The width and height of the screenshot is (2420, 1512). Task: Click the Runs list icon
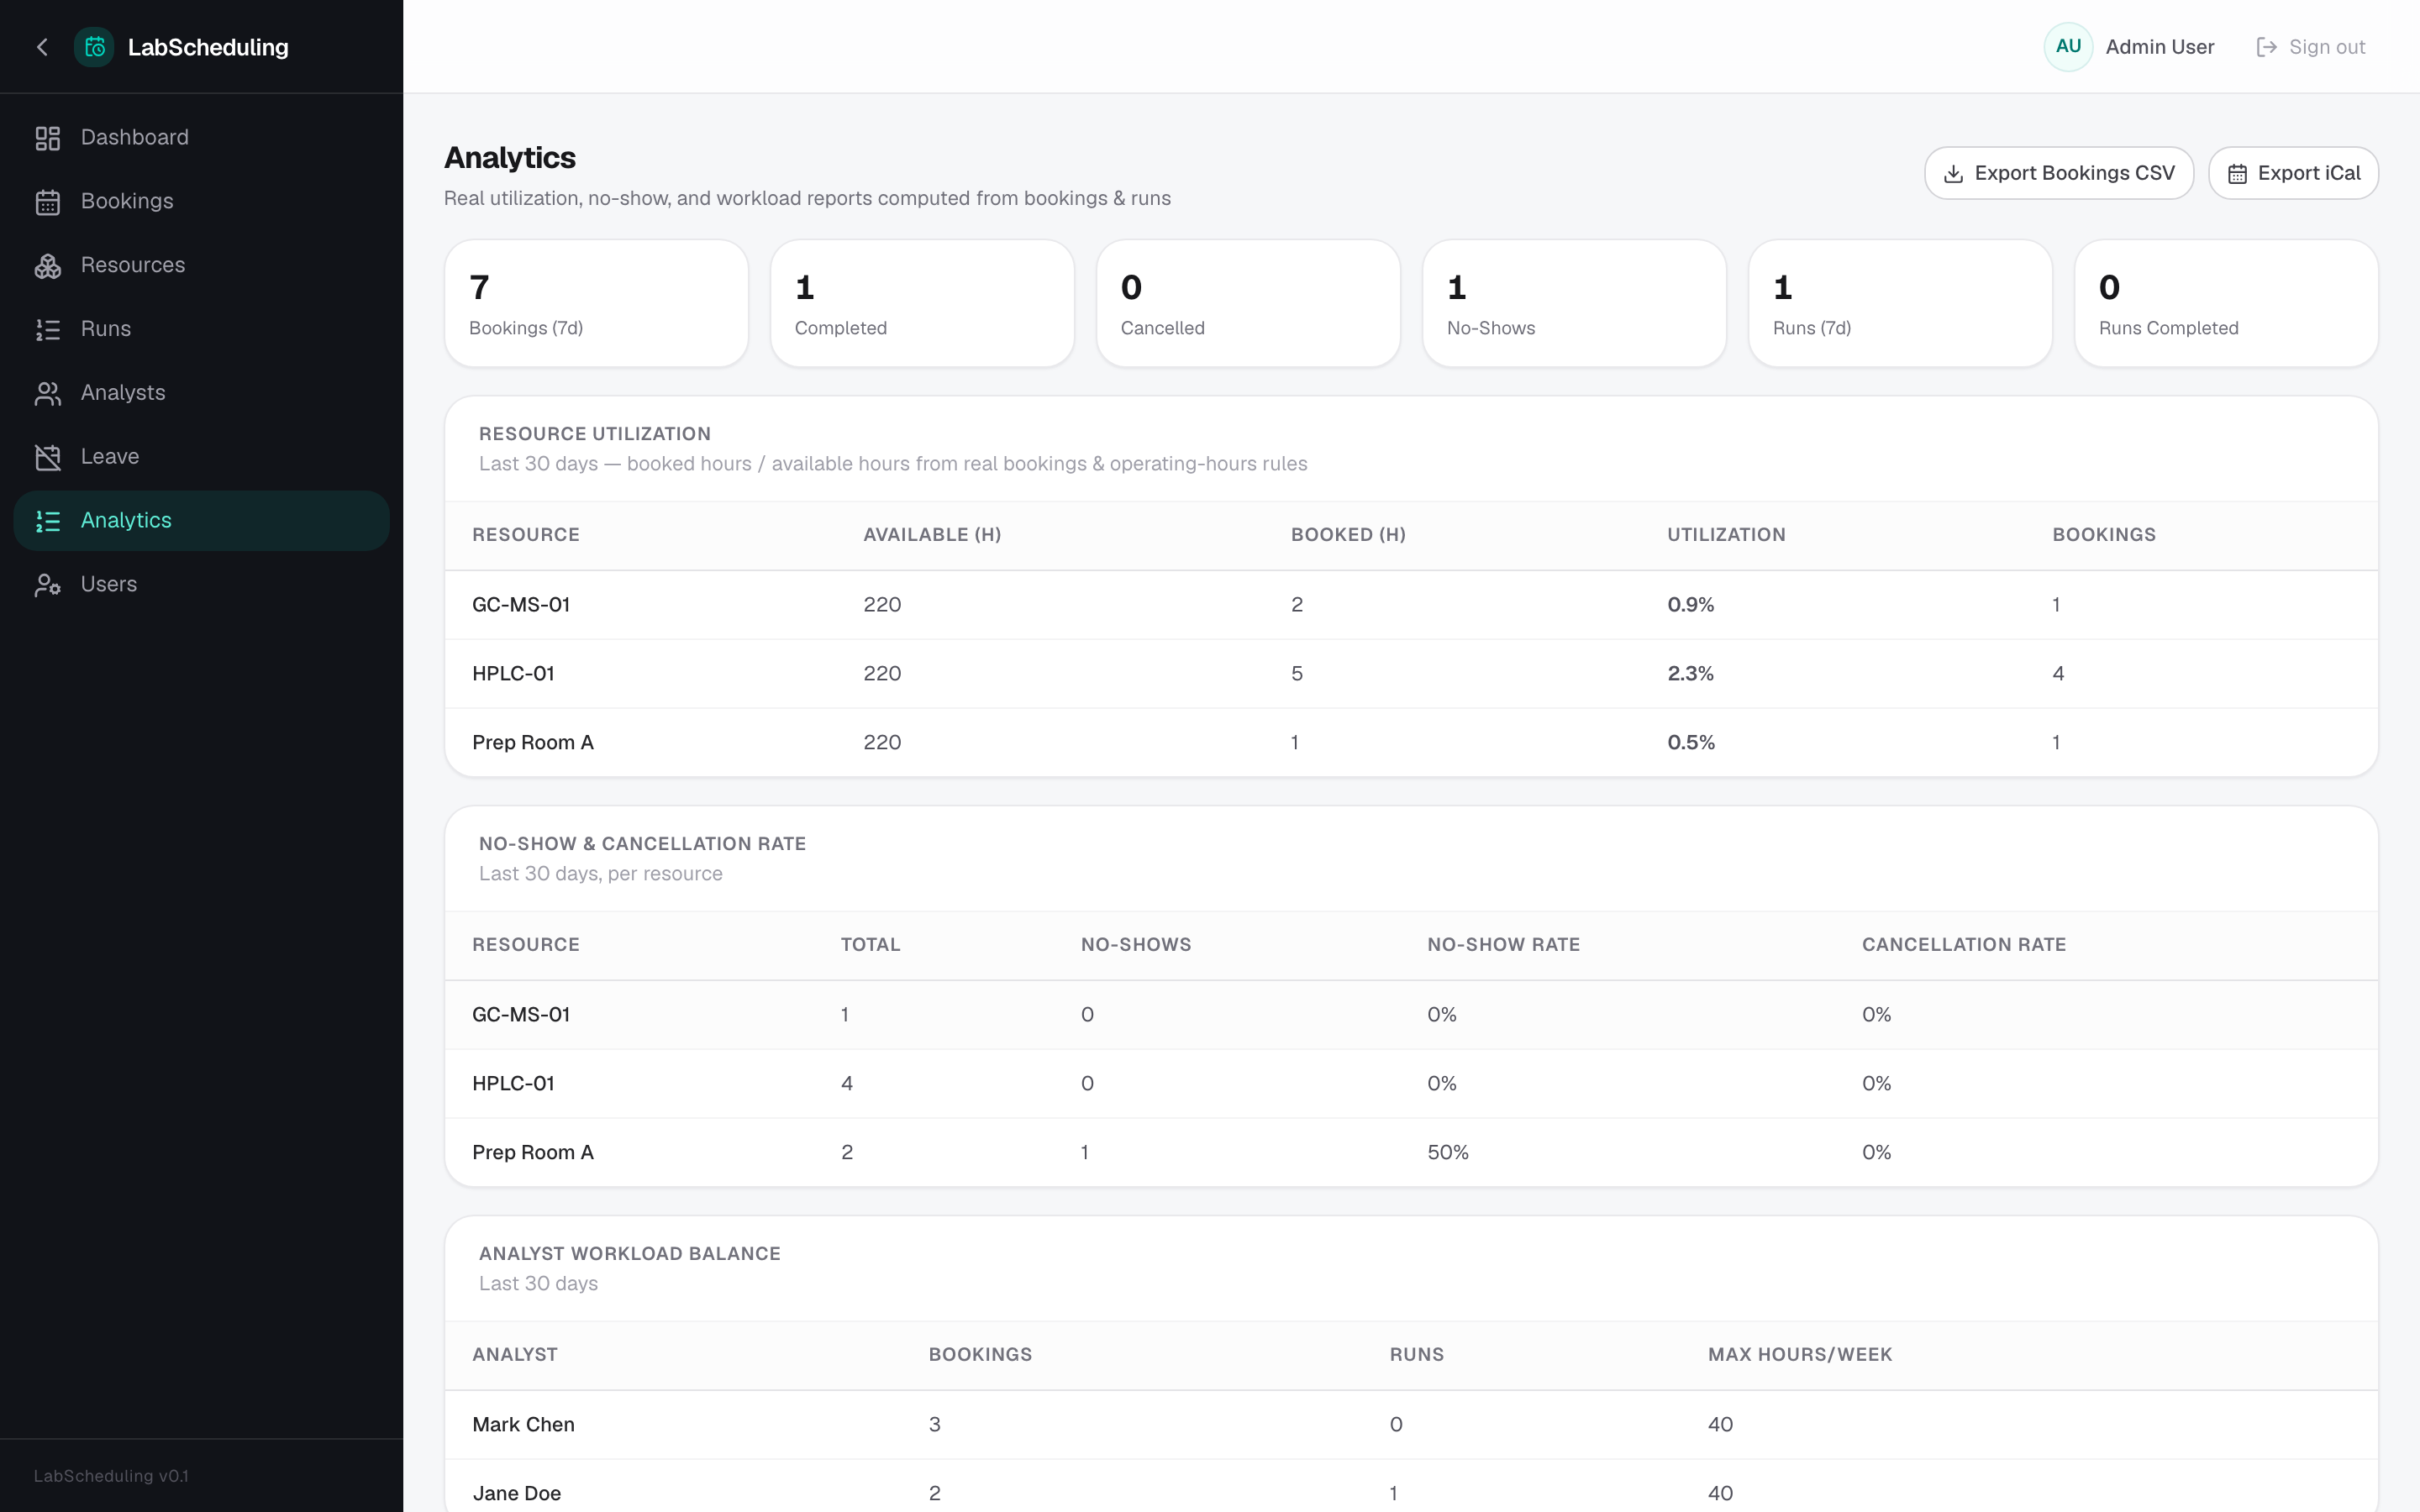[48, 330]
